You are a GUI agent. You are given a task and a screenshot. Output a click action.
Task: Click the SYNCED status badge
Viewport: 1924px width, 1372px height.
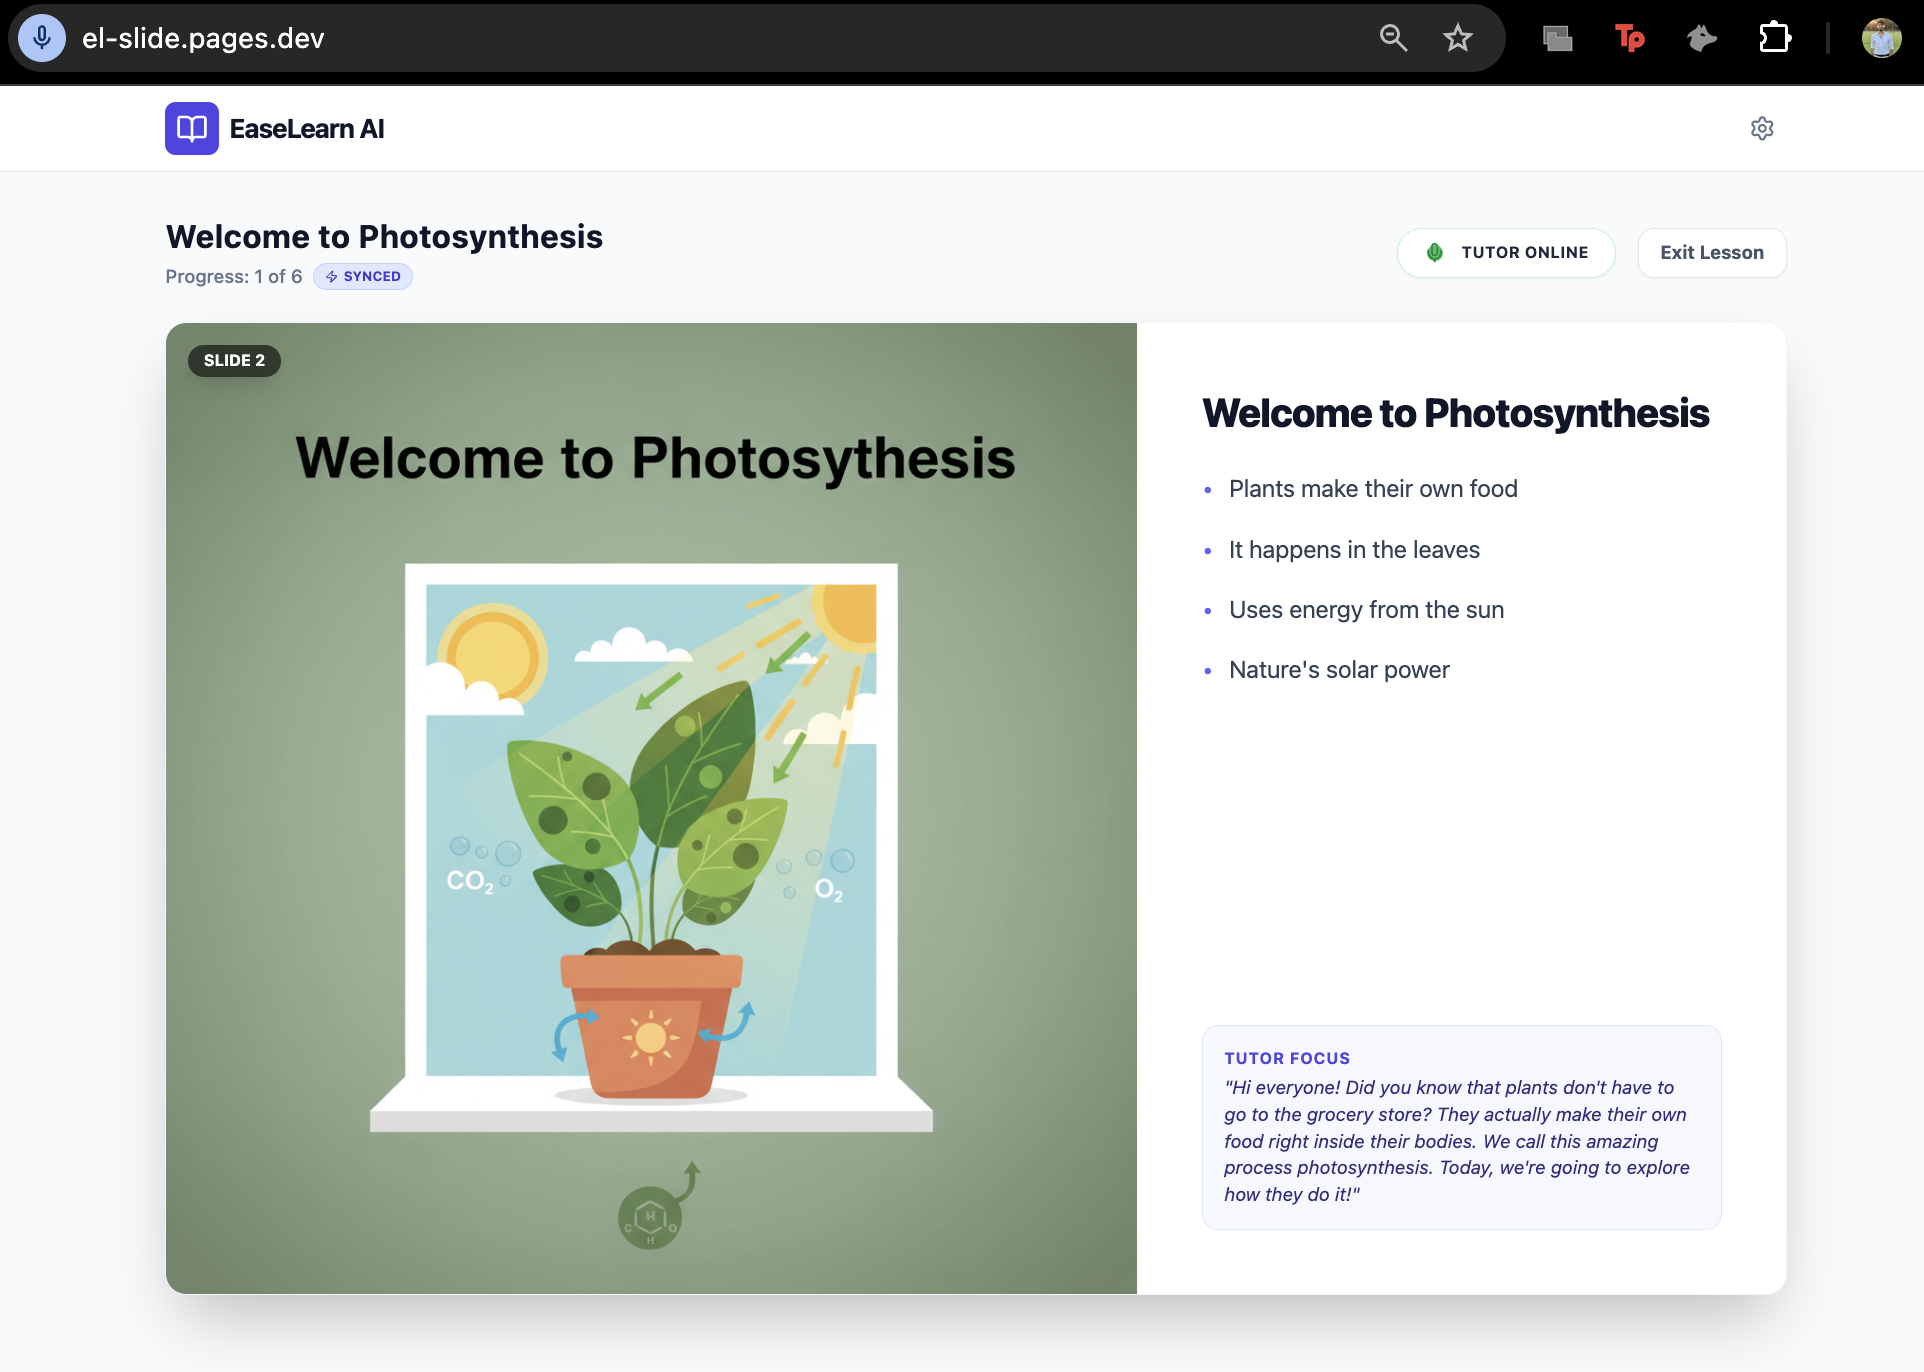(x=362, y=277)
